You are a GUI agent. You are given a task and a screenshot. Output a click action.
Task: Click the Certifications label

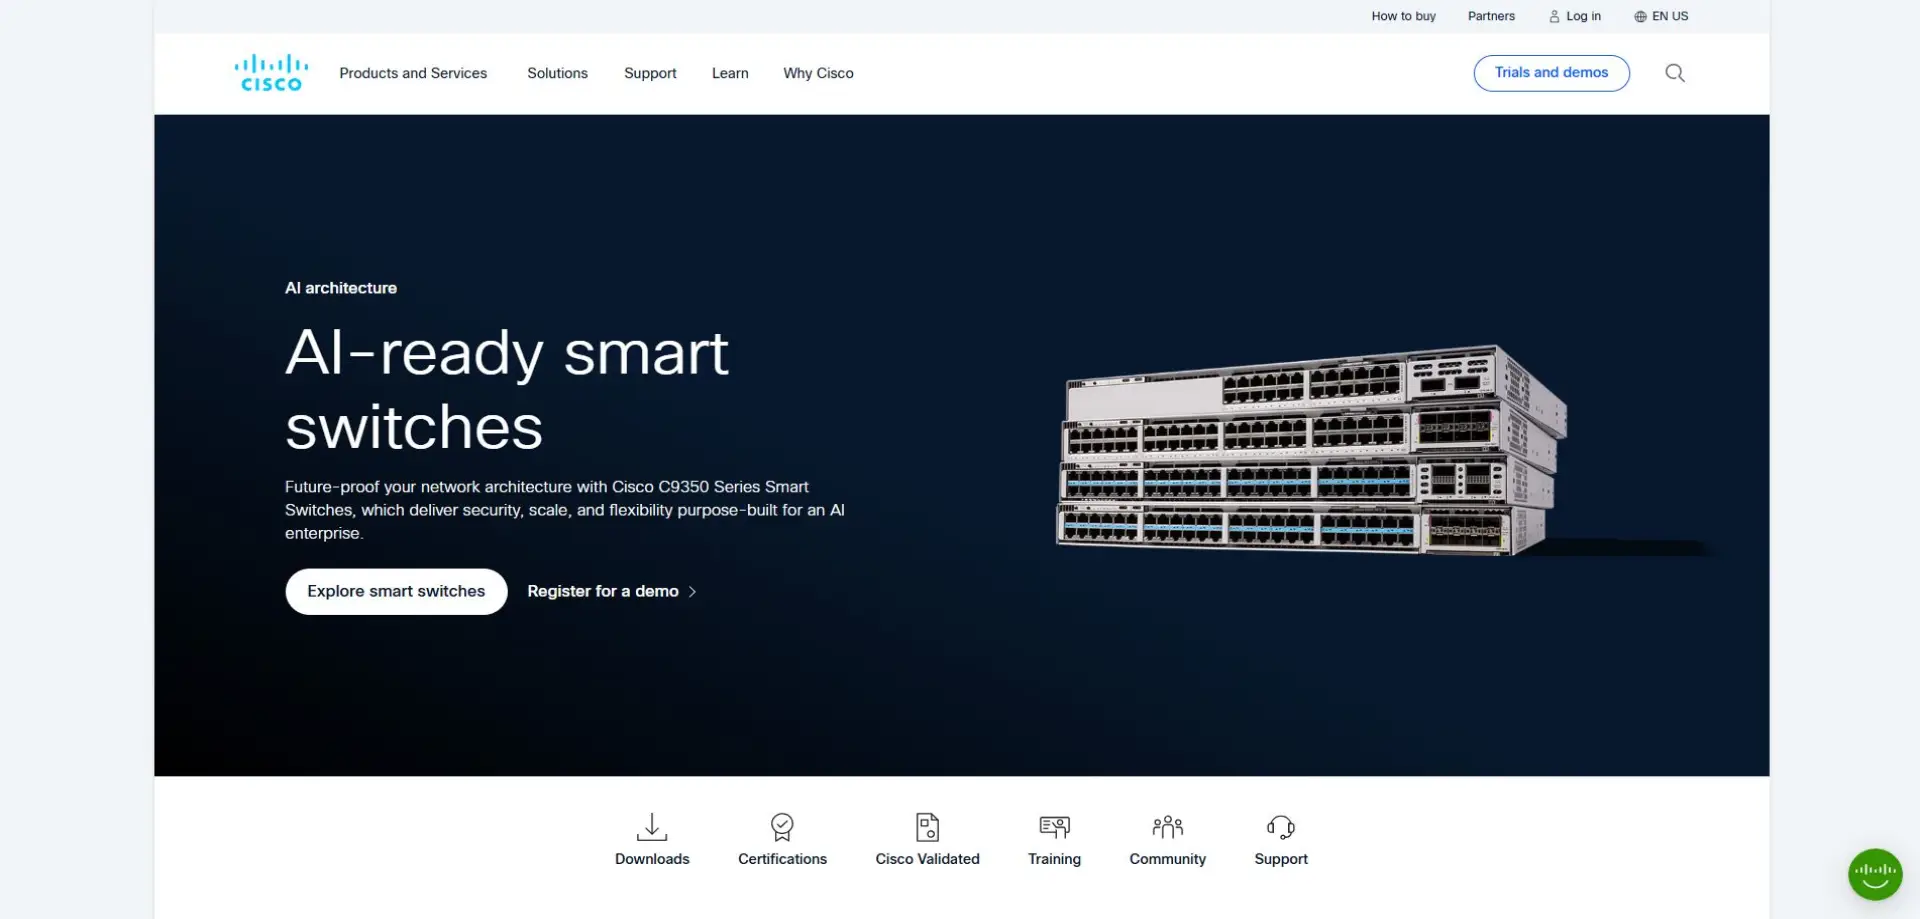pyautogui.click(x=782, y=859)
